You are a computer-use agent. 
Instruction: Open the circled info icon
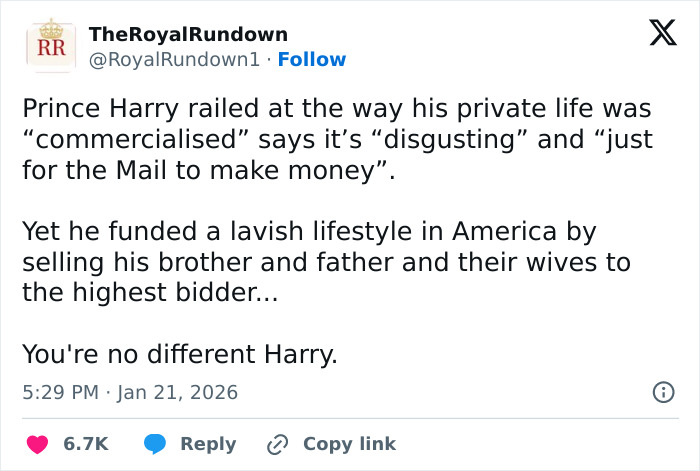[x=663, y=392]
